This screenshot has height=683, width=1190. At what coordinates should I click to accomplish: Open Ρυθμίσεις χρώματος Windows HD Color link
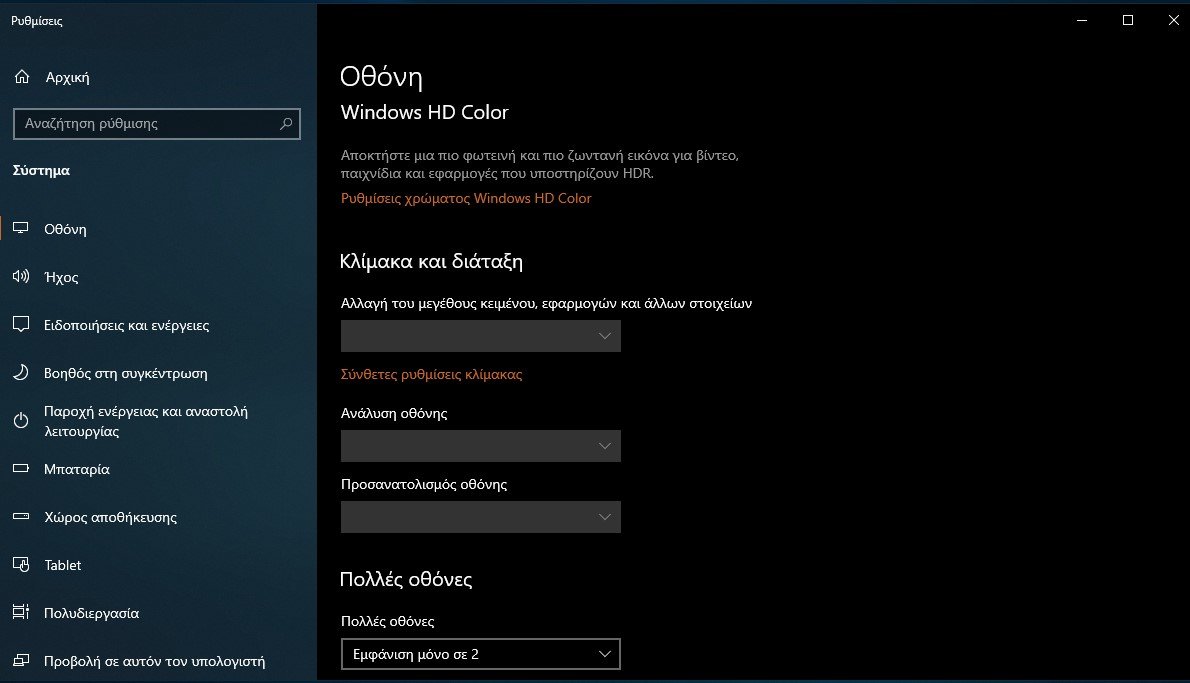(466, 198)
